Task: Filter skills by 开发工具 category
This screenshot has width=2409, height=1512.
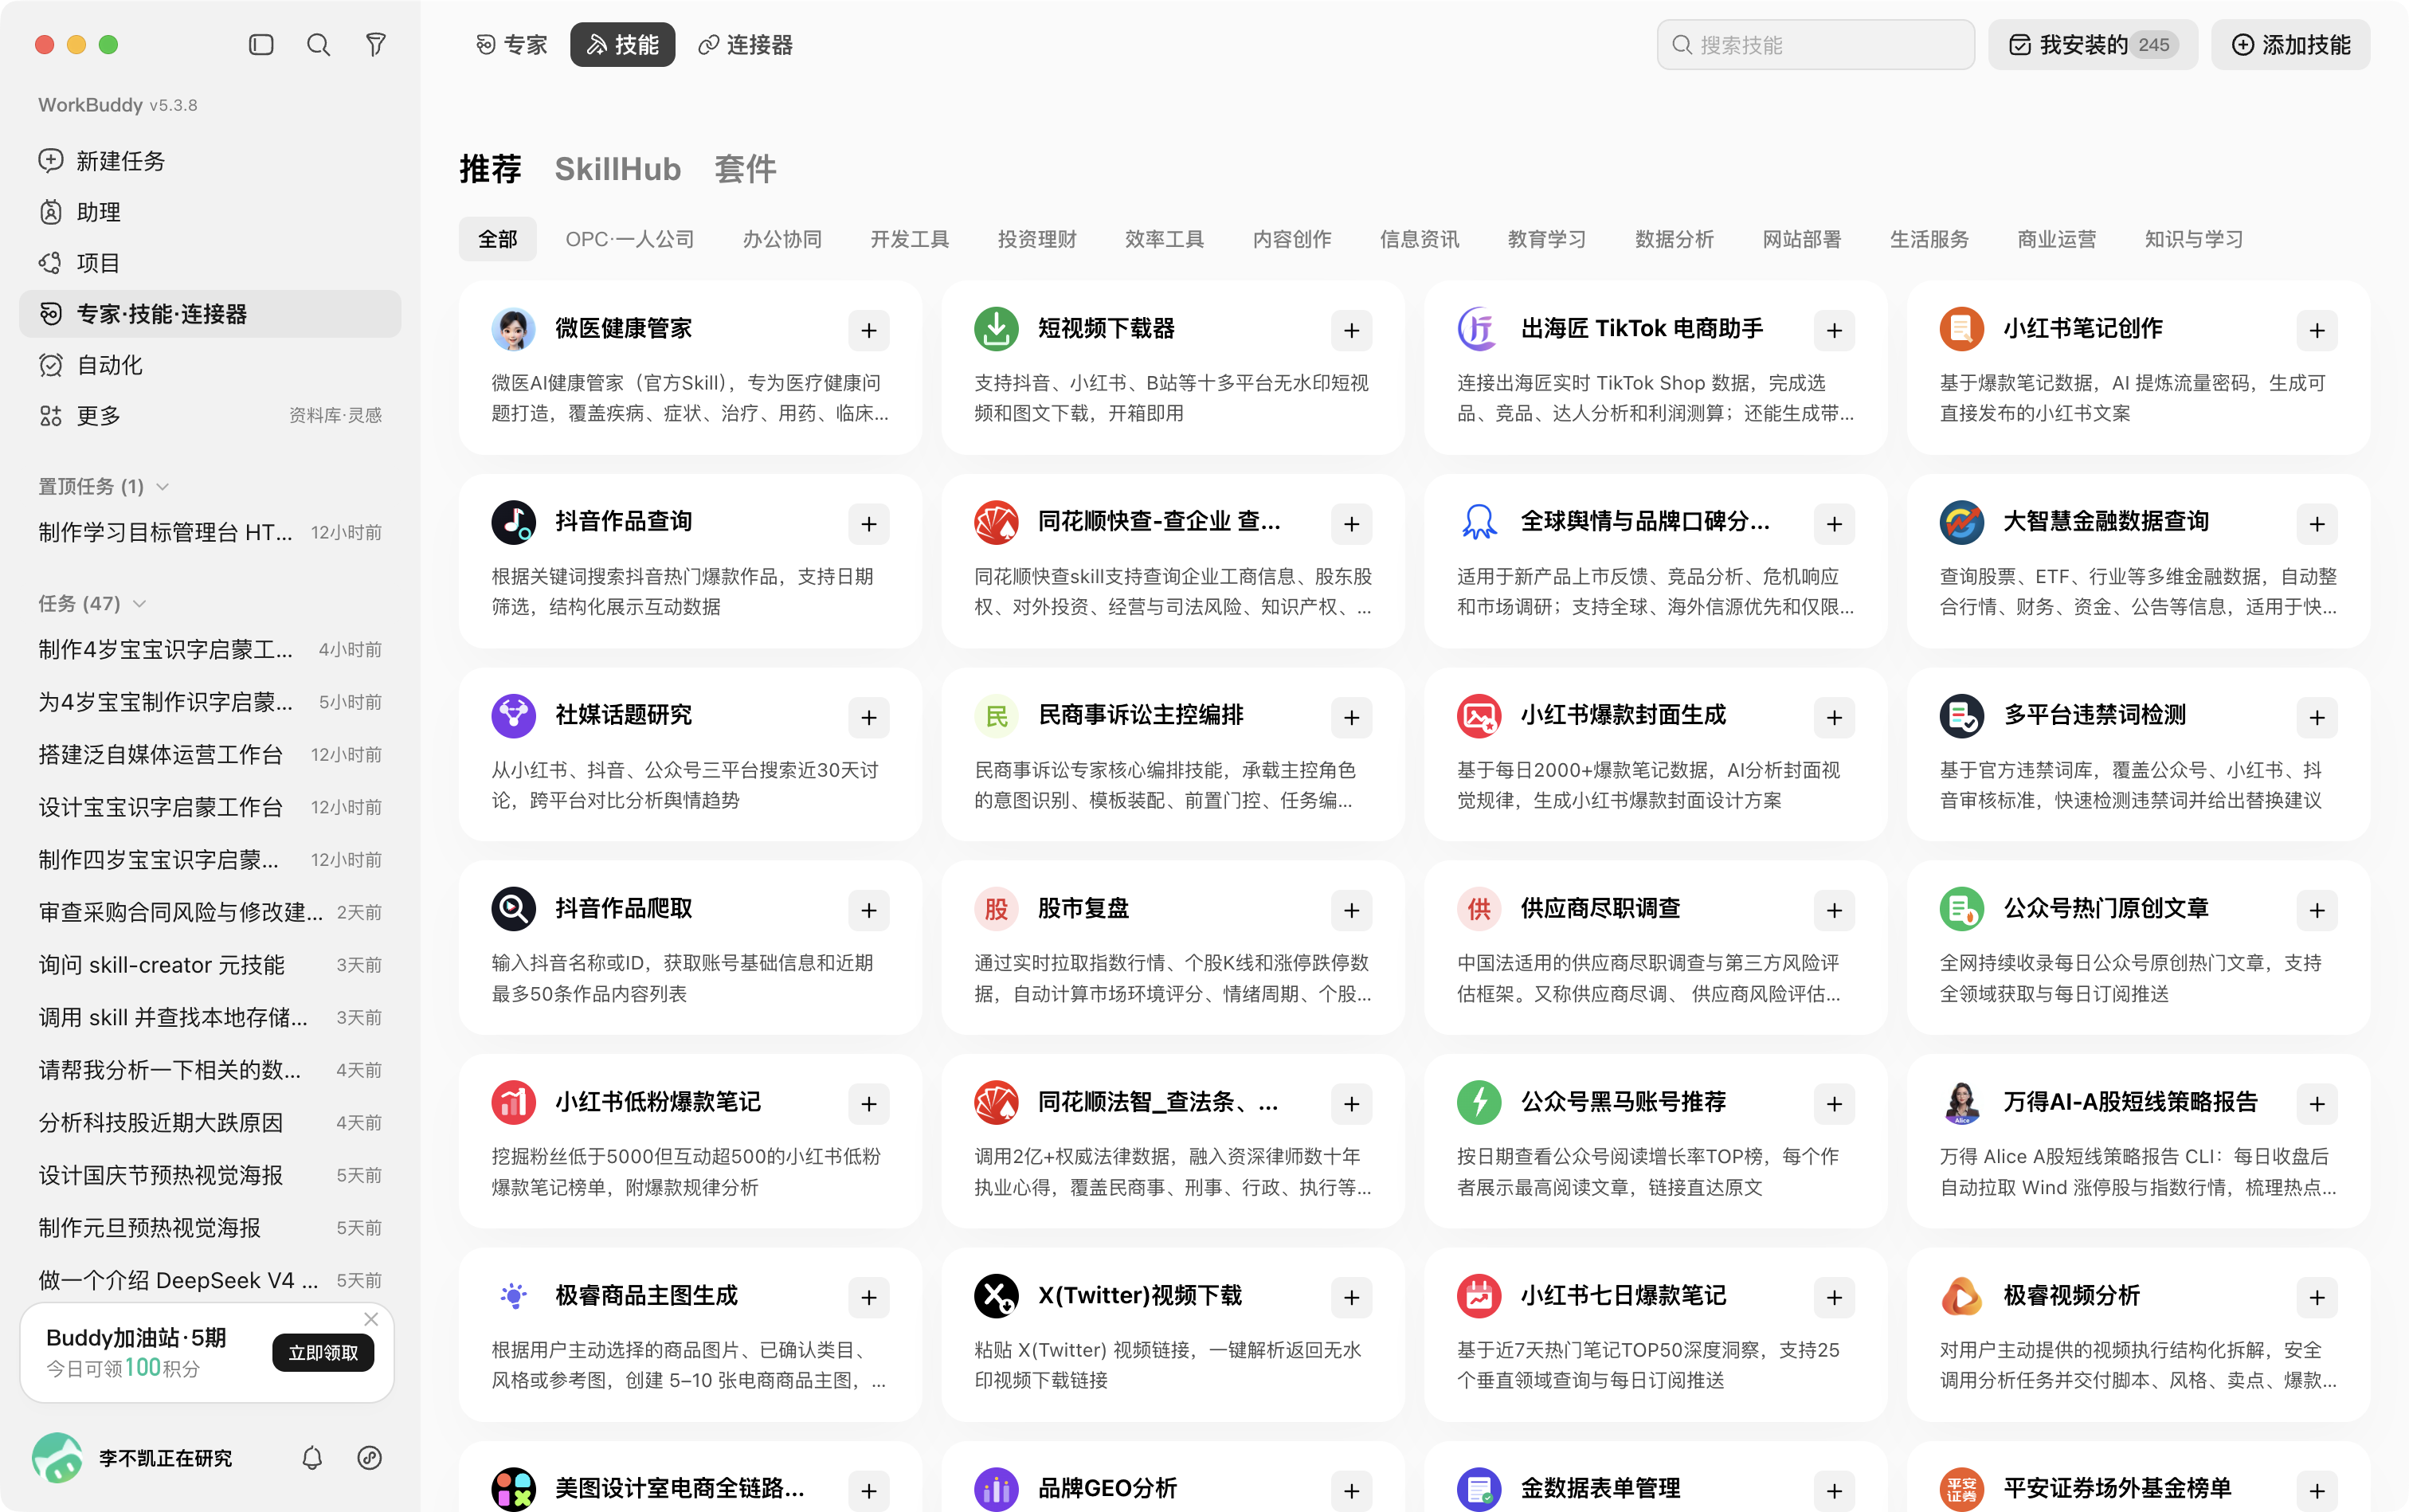Action: click(x=910, y=240)
